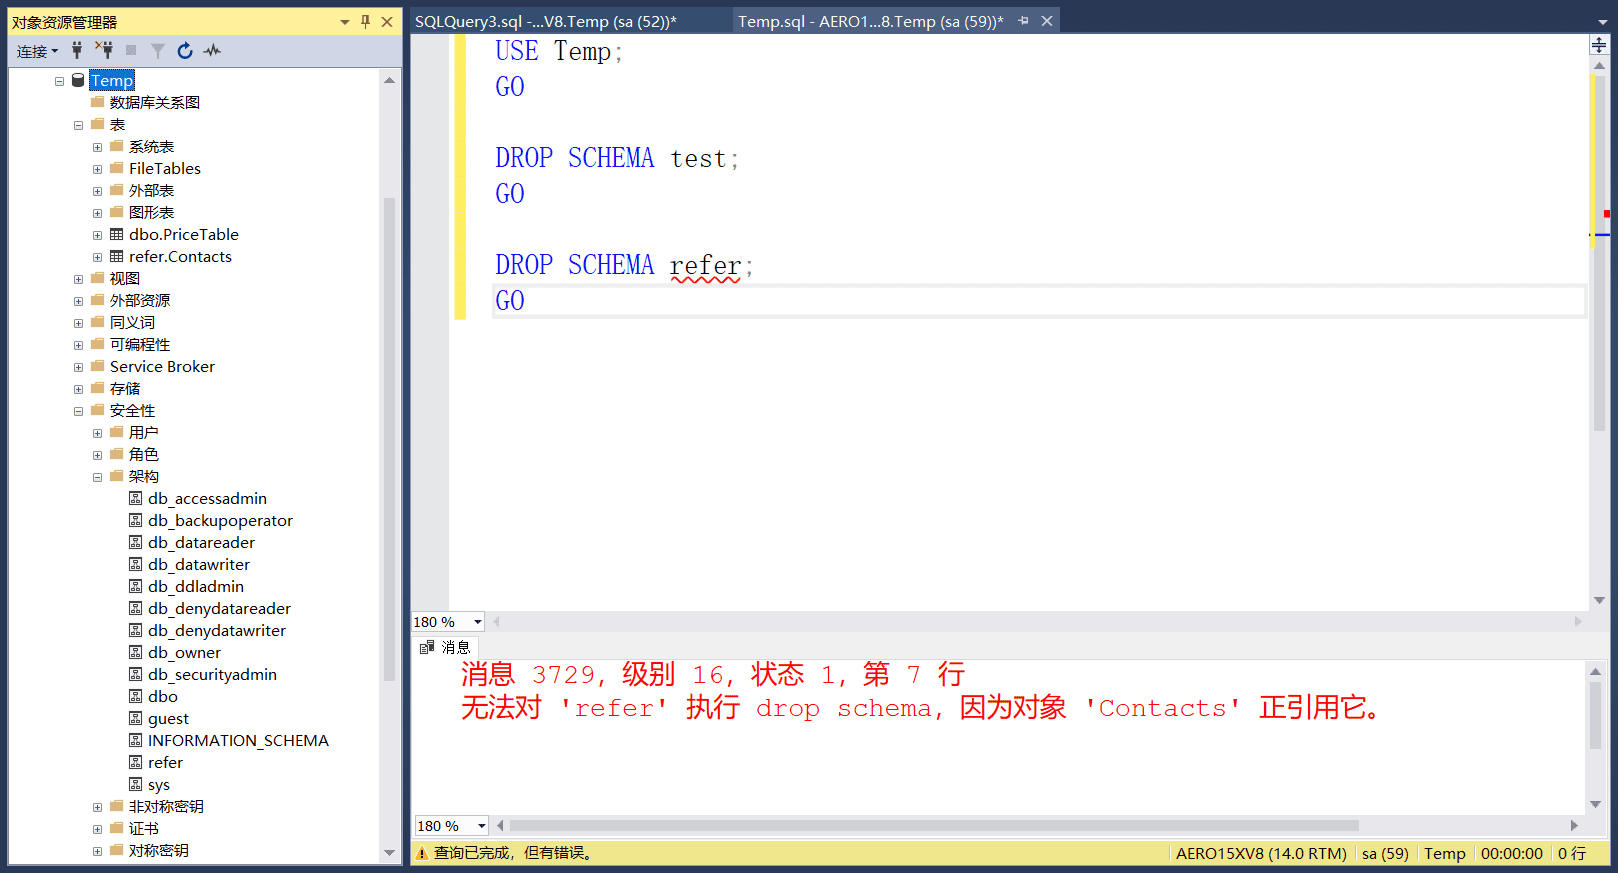Click the 外部表 folder icon

117,190
